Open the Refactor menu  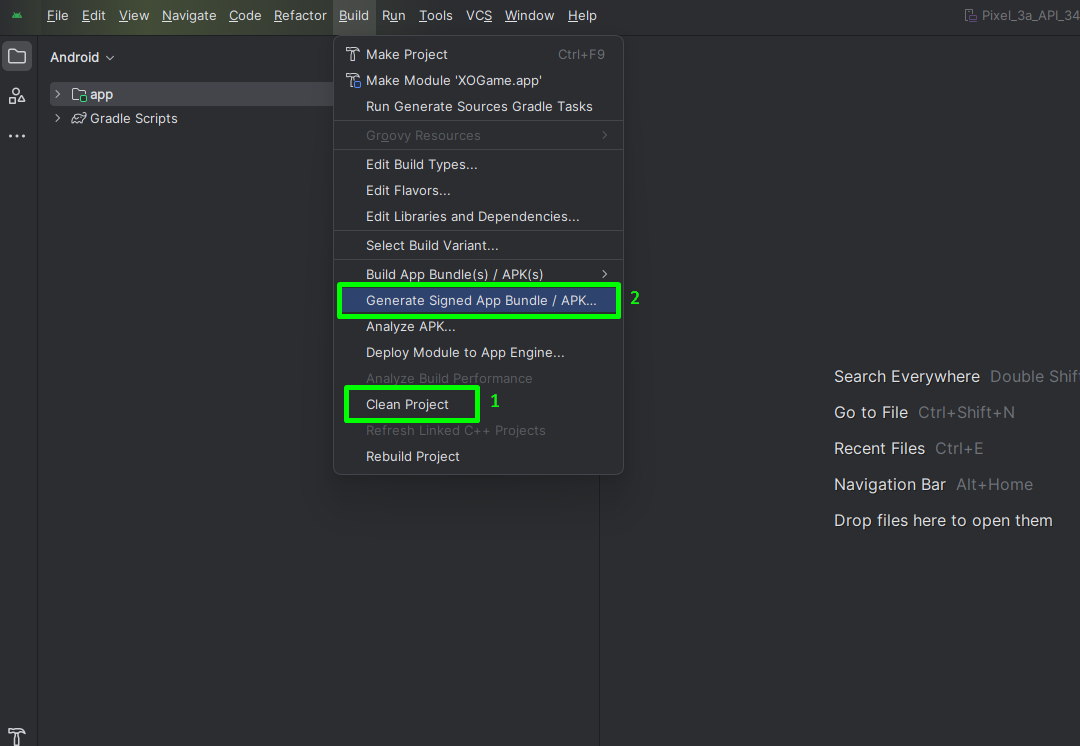tap(300, 15)
